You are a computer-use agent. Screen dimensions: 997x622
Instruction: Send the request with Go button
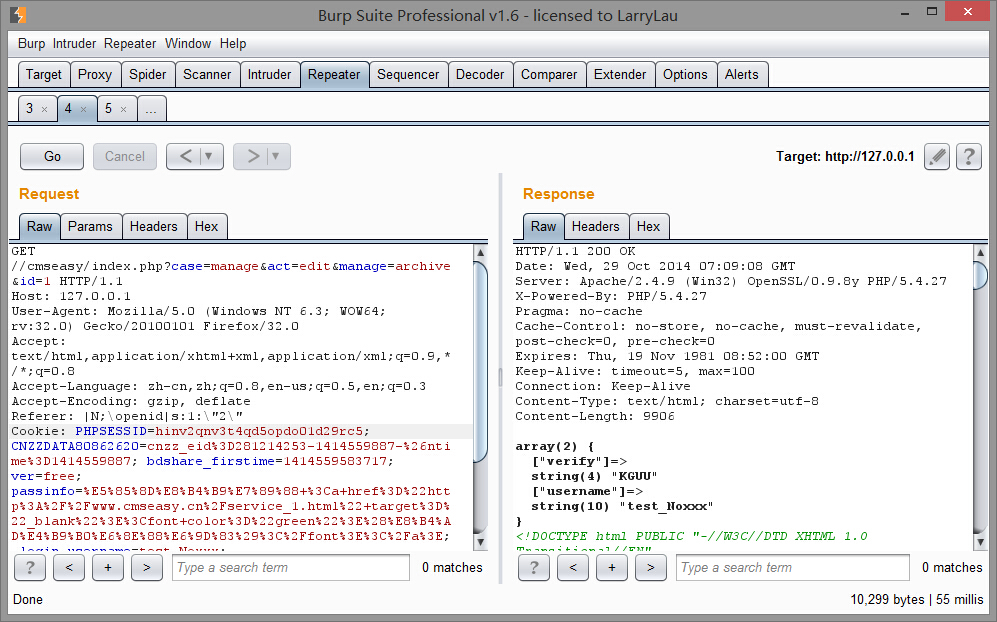coord(52,156)
